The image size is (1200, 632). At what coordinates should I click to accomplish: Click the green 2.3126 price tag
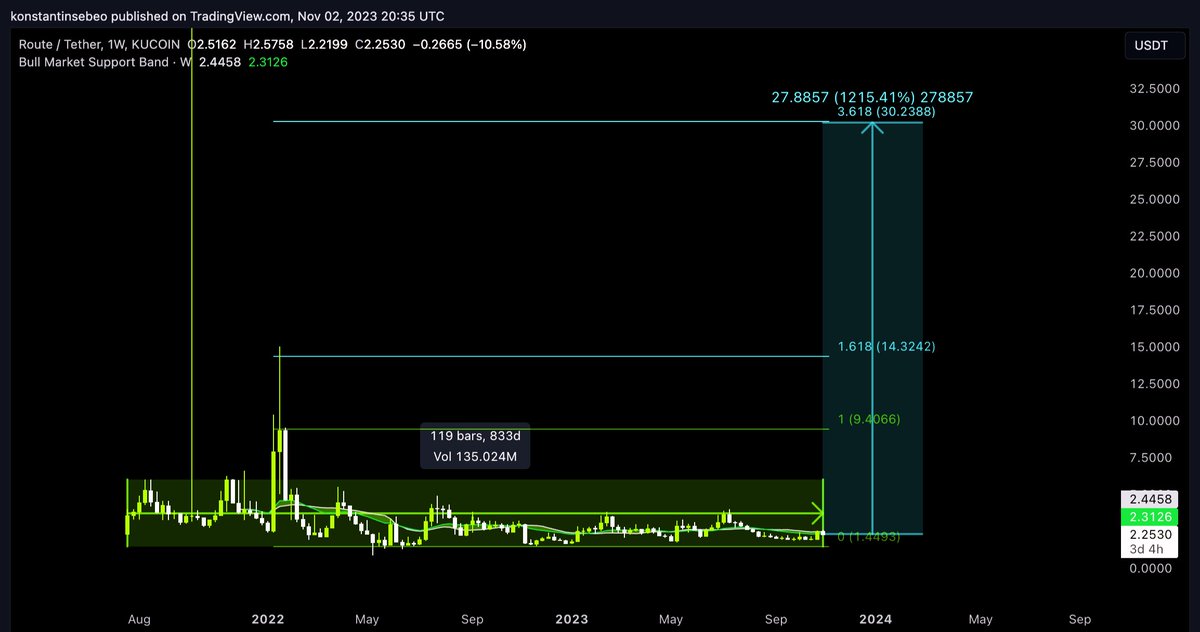pyautogui.click(x=1150, y=517)
